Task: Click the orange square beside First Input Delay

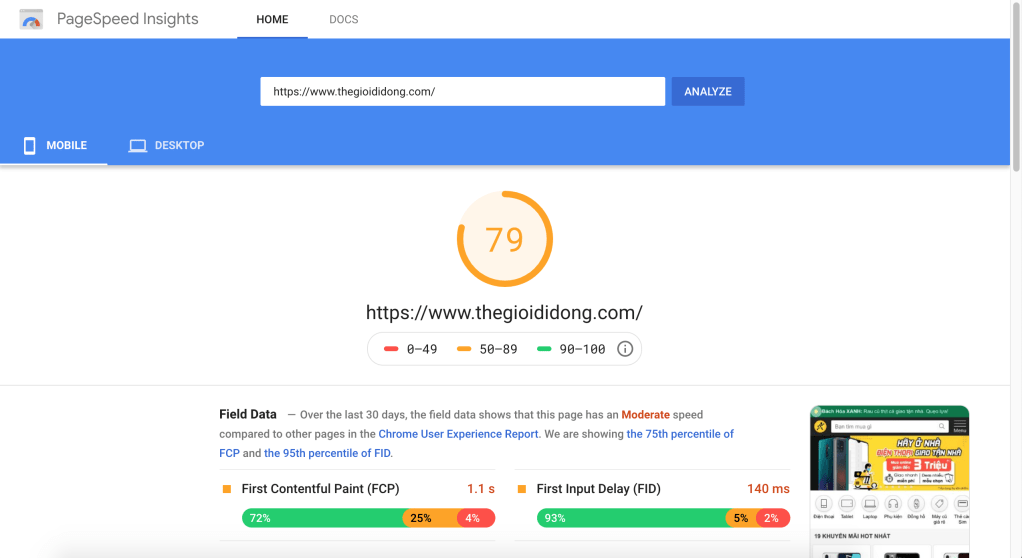Action: click(522, 489)
